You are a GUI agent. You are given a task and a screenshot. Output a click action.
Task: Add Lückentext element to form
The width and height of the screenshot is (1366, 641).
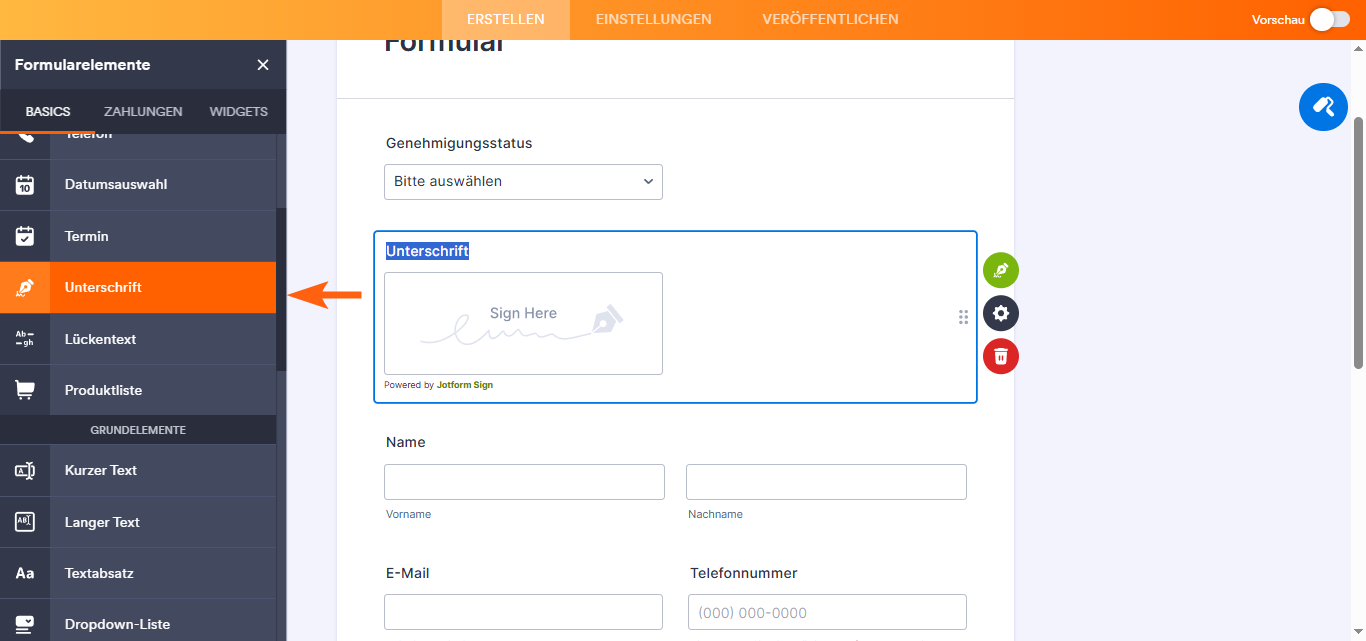click(x=138, y=339)
